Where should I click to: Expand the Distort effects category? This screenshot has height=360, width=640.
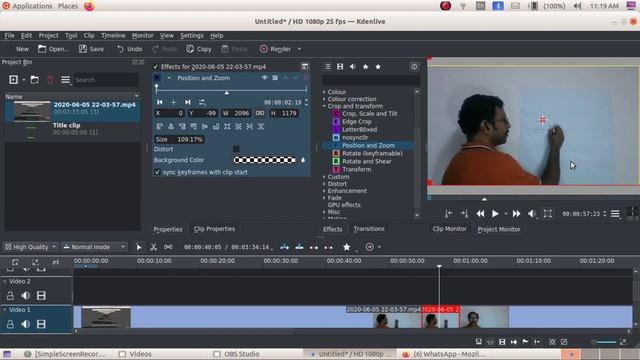(324, 184)
